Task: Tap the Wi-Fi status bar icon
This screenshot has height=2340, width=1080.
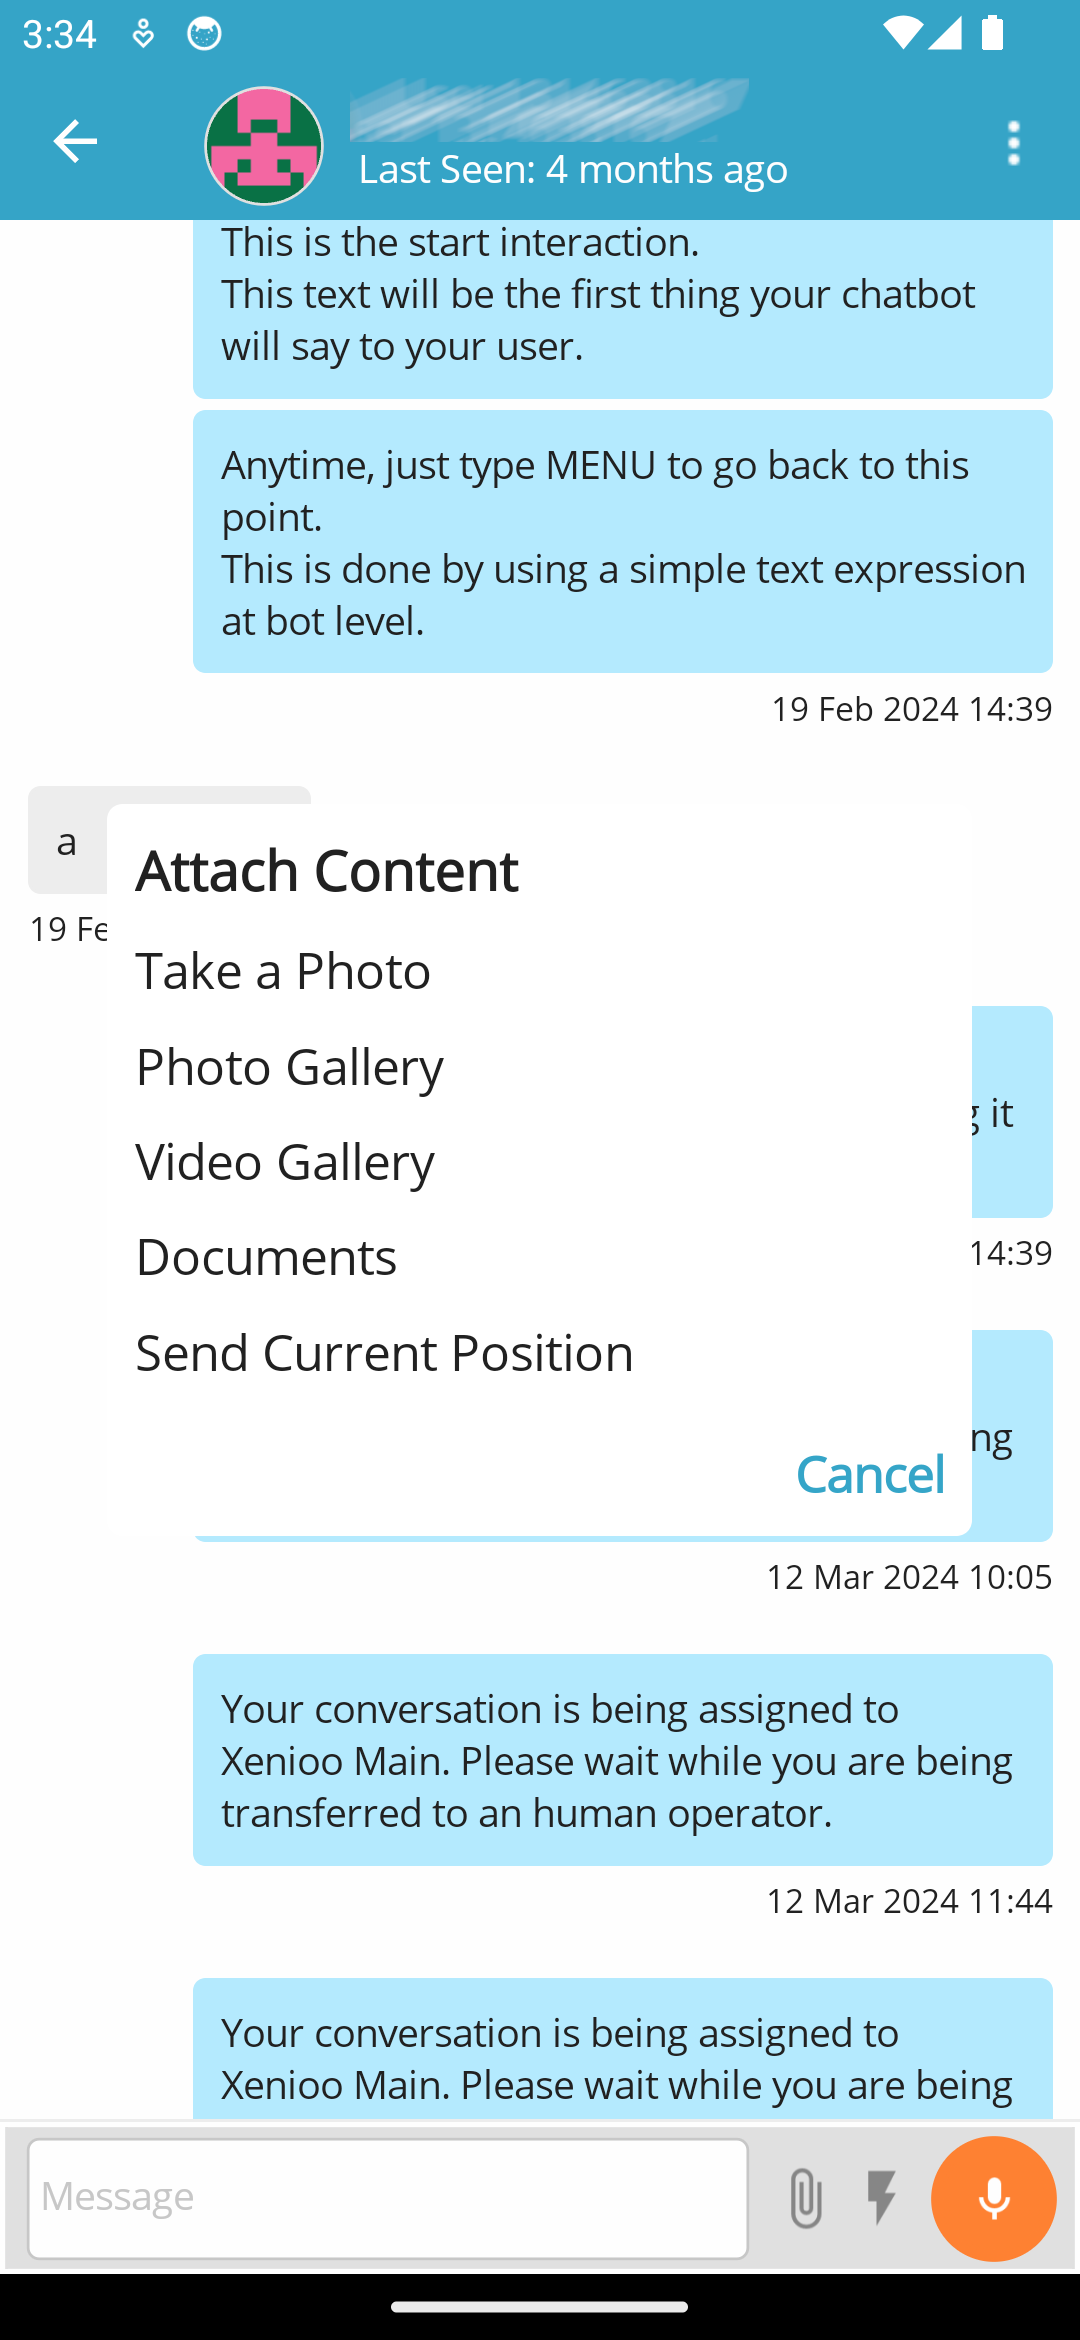Action: (900, 34)
